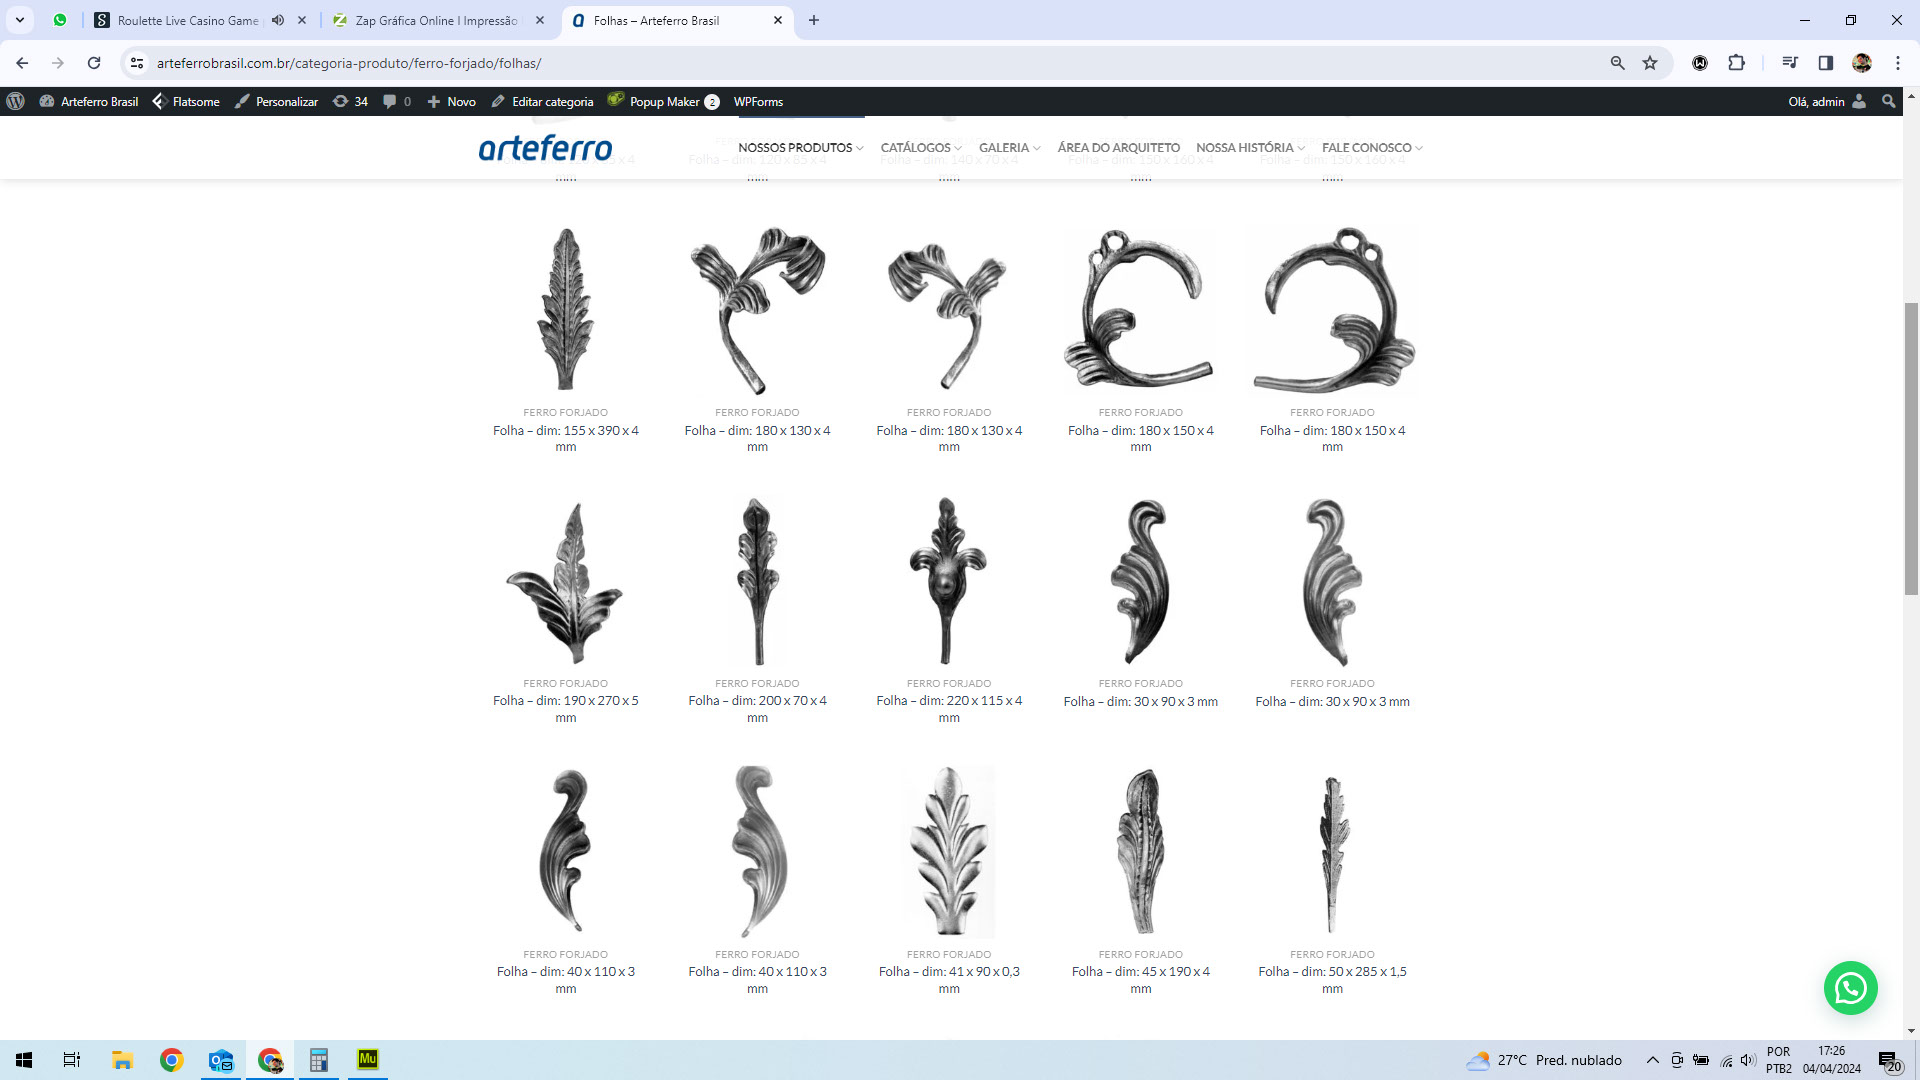Click the Folha 41 x 90 x 0,3 leaf thumbnail

948,851
